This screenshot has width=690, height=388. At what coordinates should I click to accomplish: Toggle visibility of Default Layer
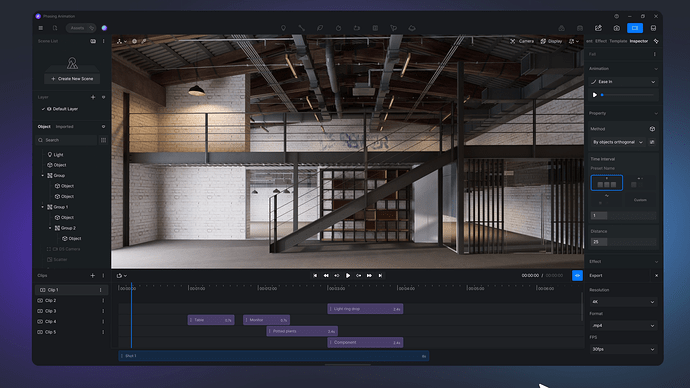tap(49, 109)
